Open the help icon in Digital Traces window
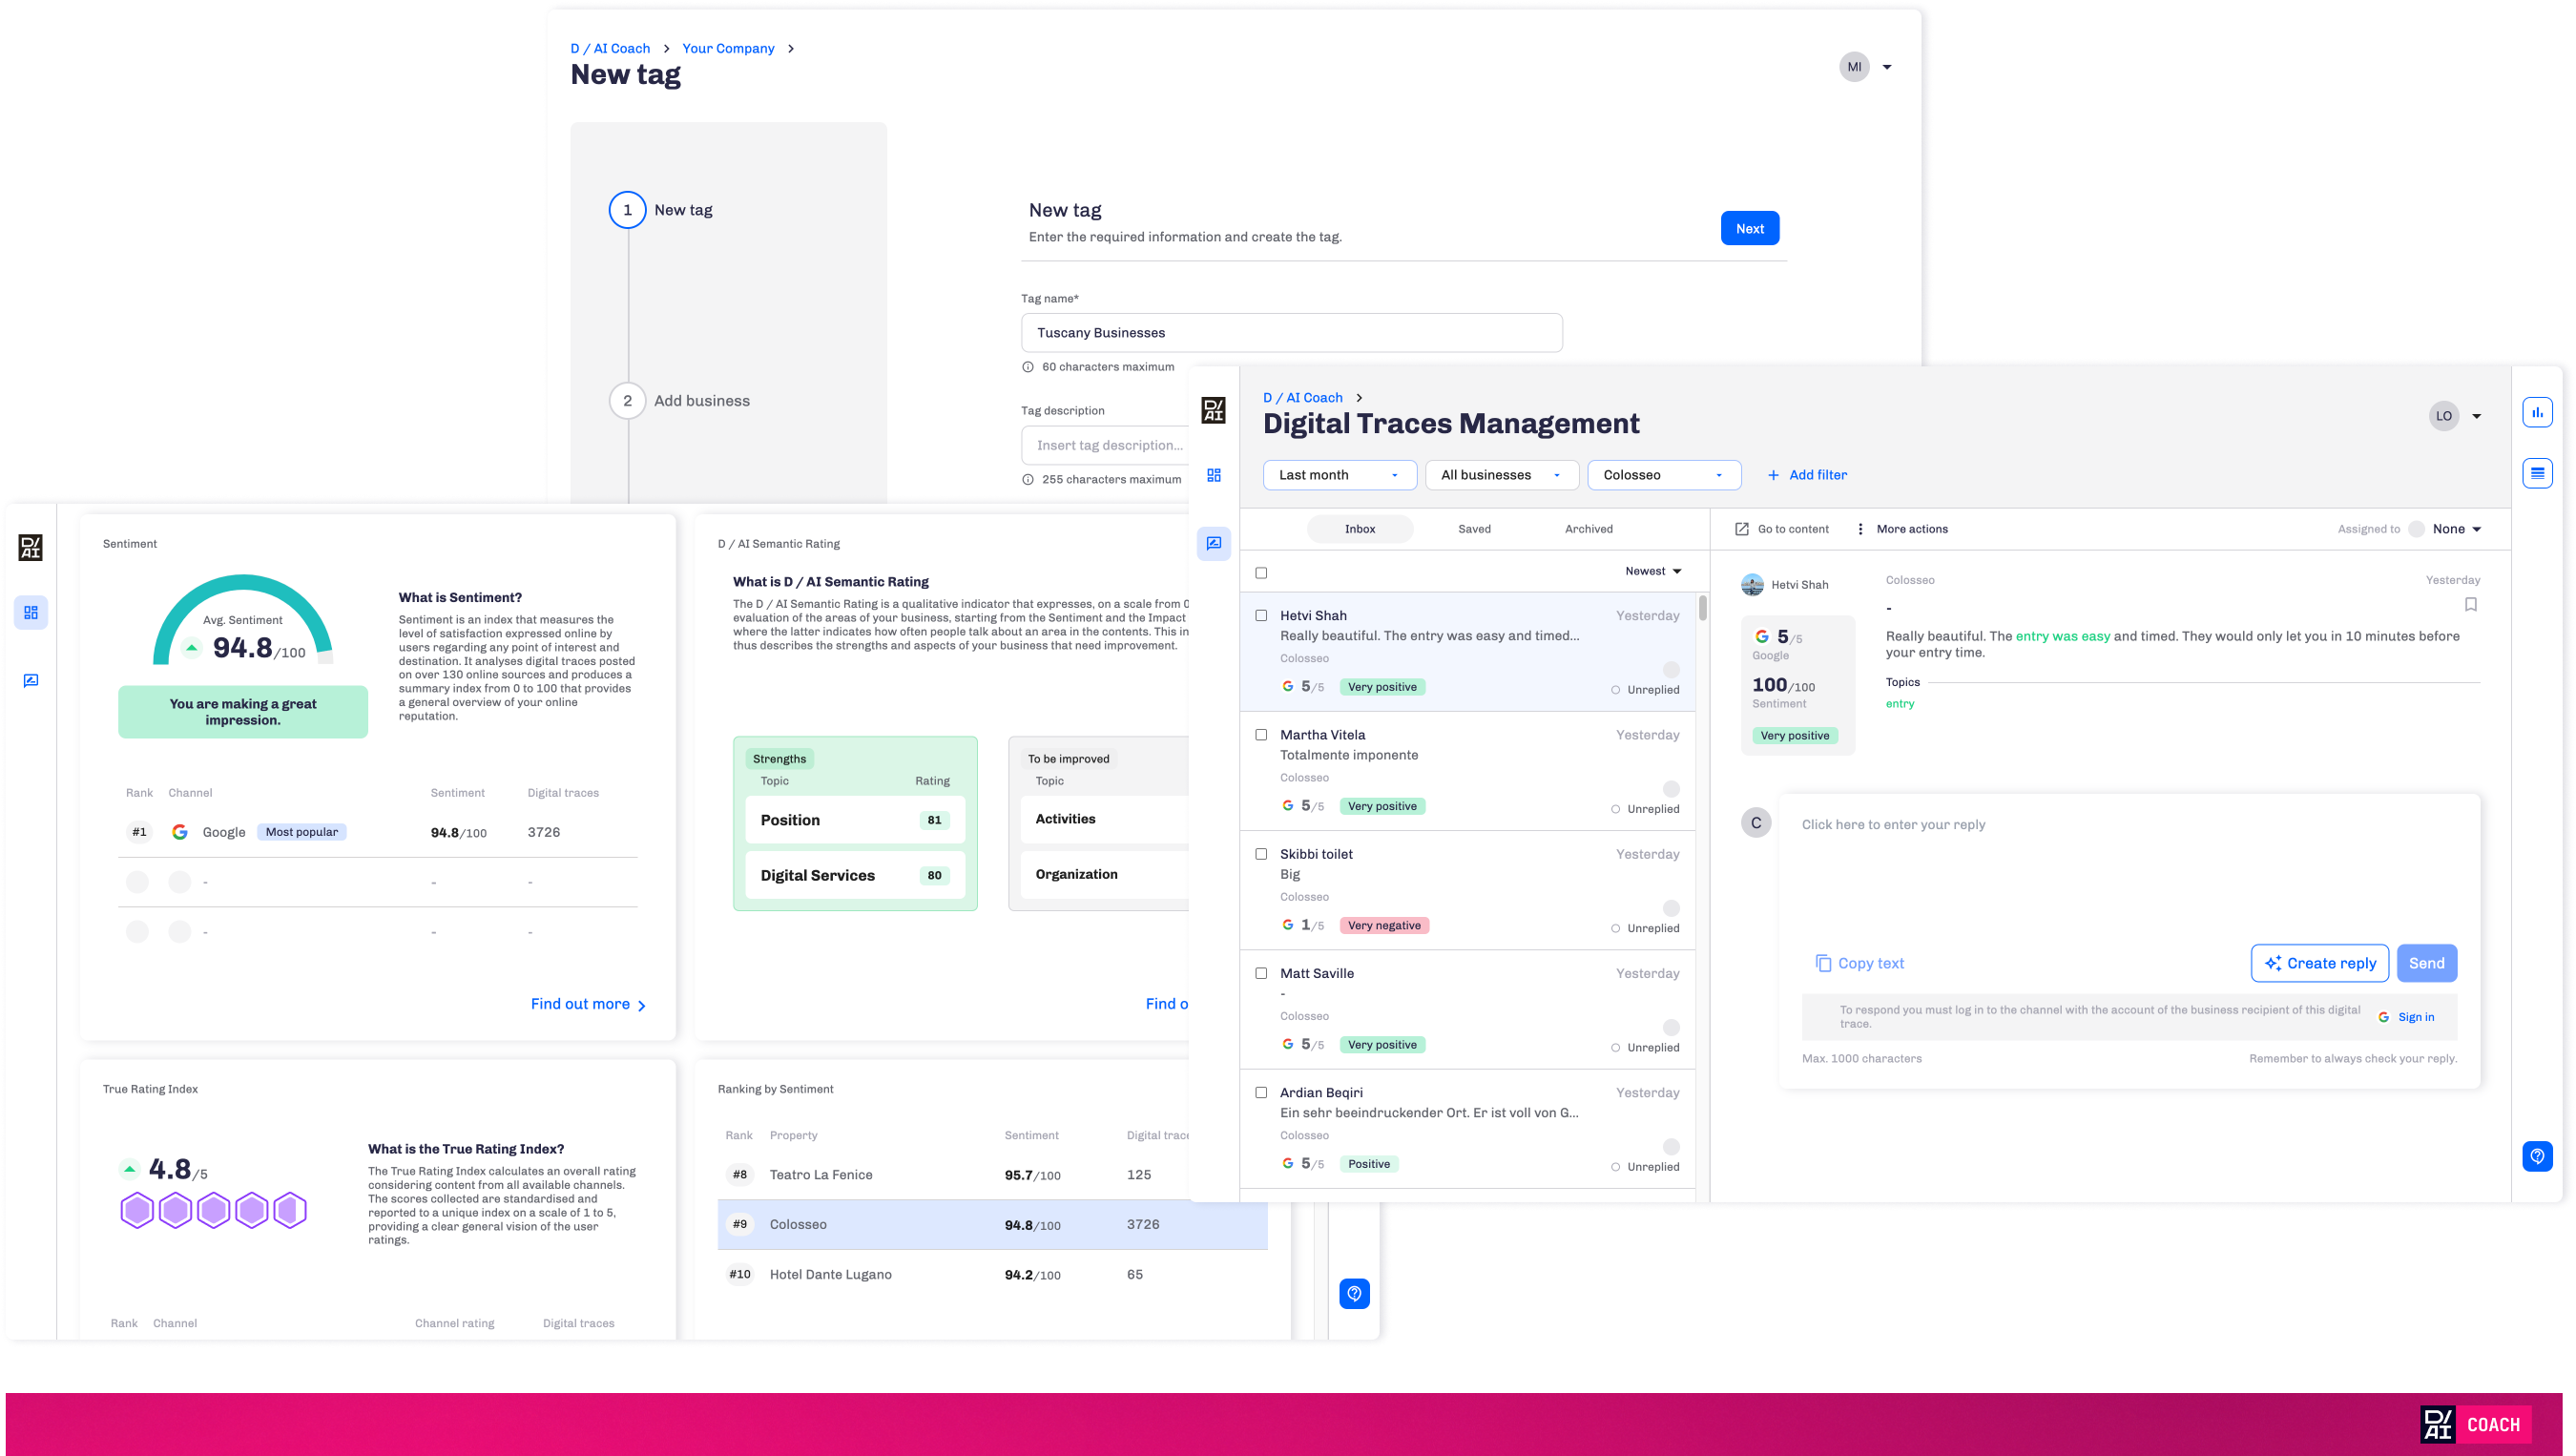 [2537, 1157]
